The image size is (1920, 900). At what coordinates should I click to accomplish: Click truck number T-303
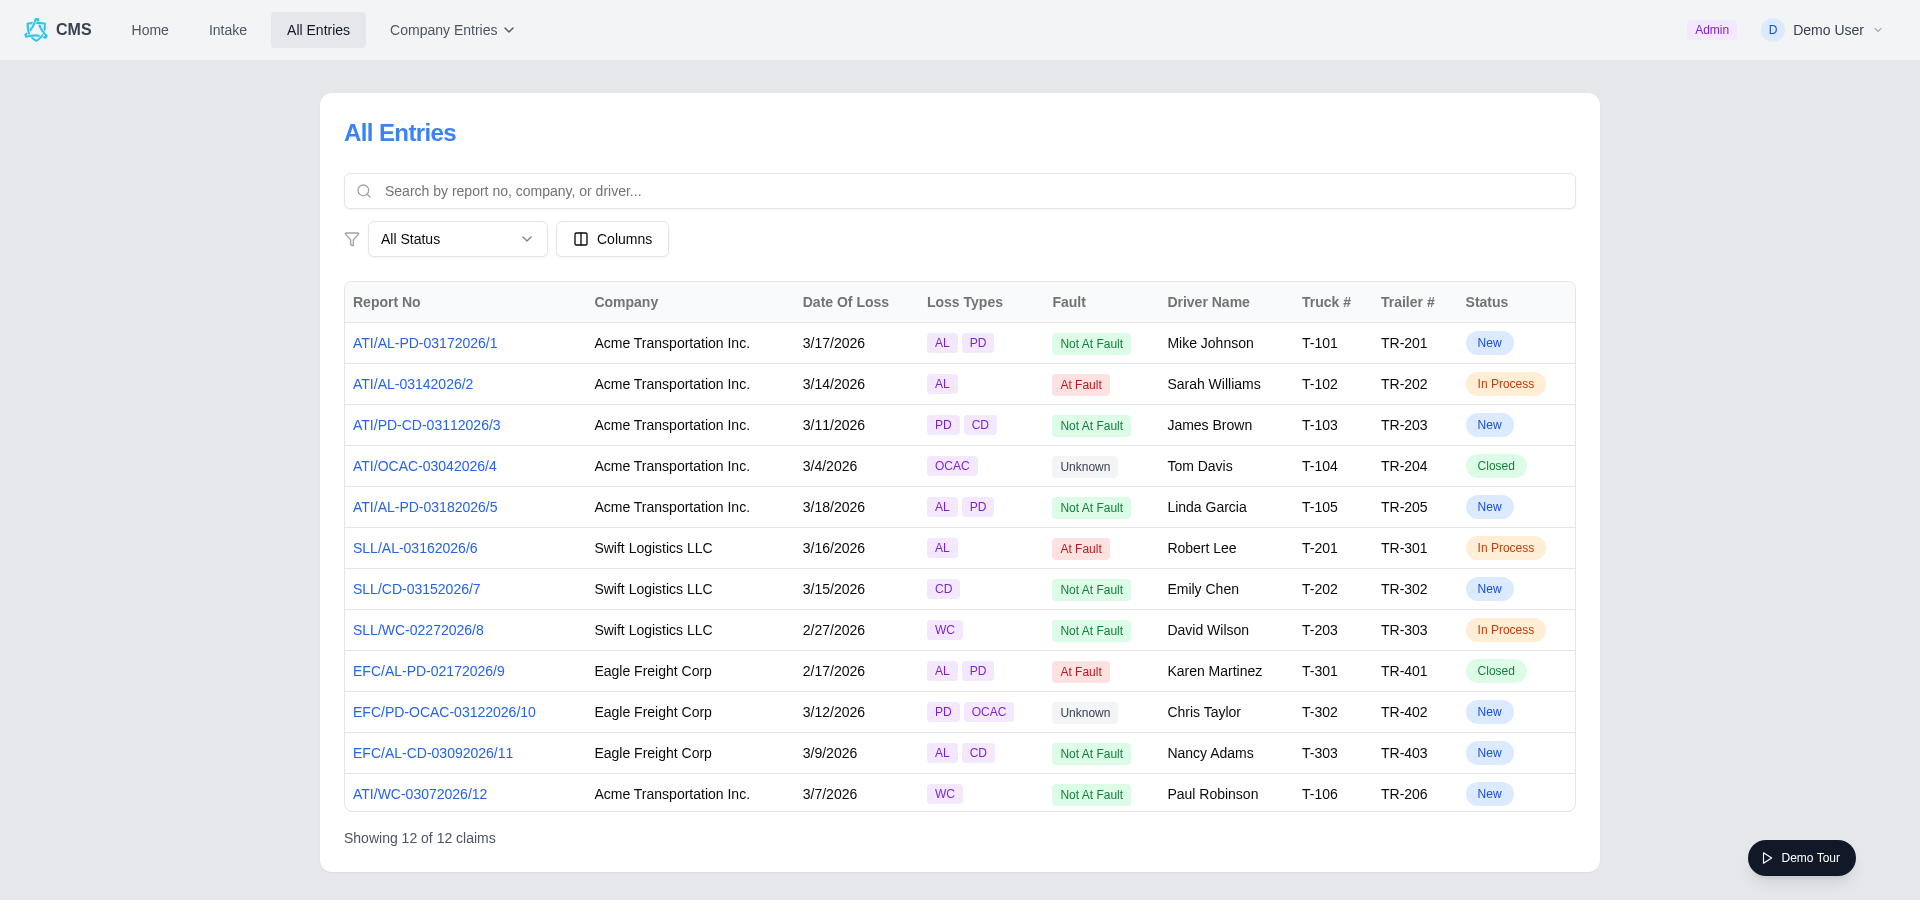(1320, 753)
